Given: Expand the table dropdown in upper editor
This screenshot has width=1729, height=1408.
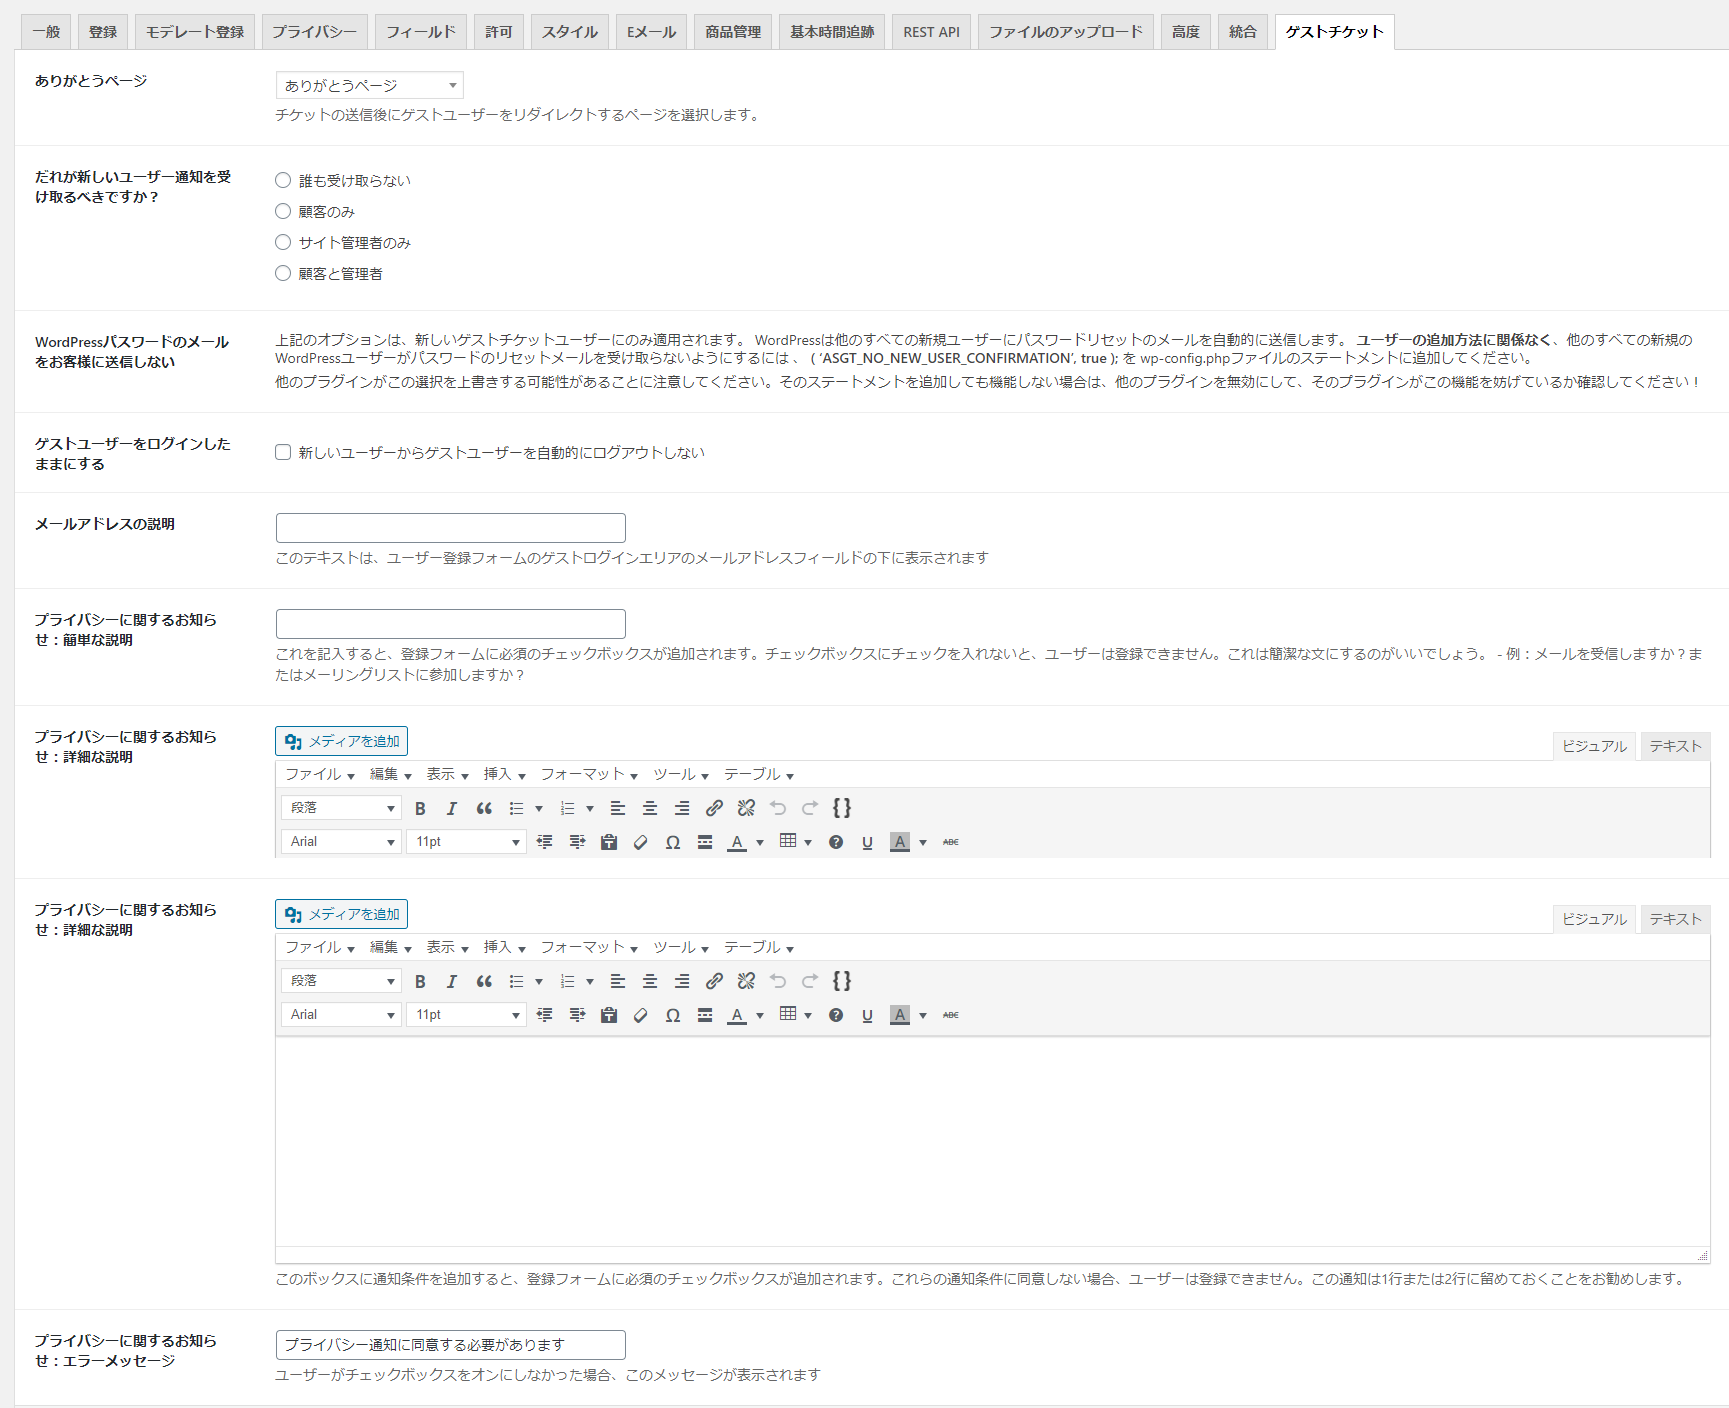Looking at the screenshot, I should point(808,842).
